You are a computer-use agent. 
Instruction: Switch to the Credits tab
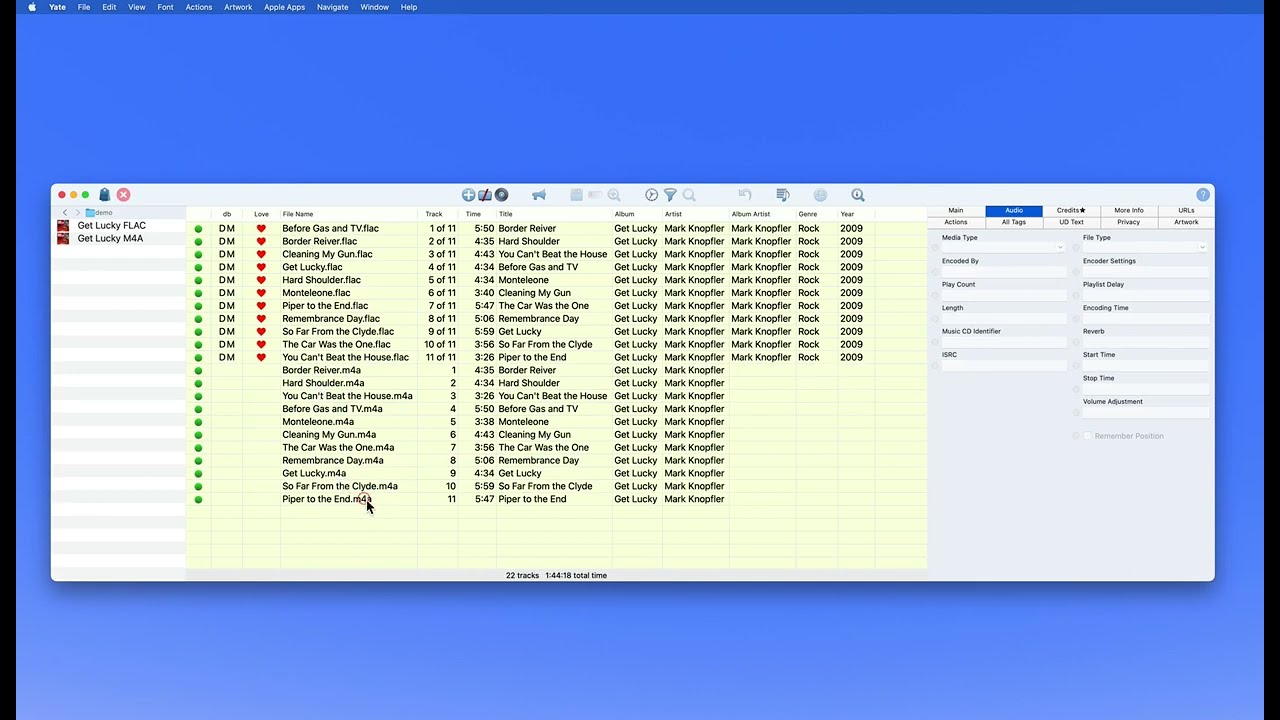click(x=1071, y=211)
